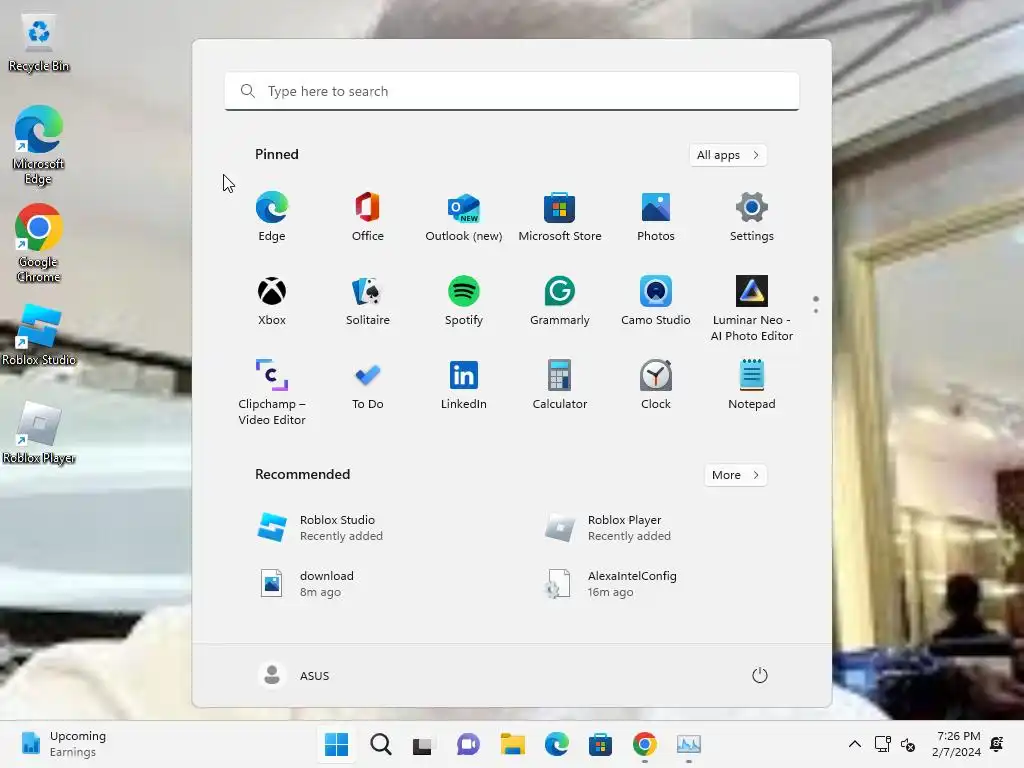Open the ASUS user account menu
Screen dimensions: 1024x768
pyautogui.click(x=294, y=675)
